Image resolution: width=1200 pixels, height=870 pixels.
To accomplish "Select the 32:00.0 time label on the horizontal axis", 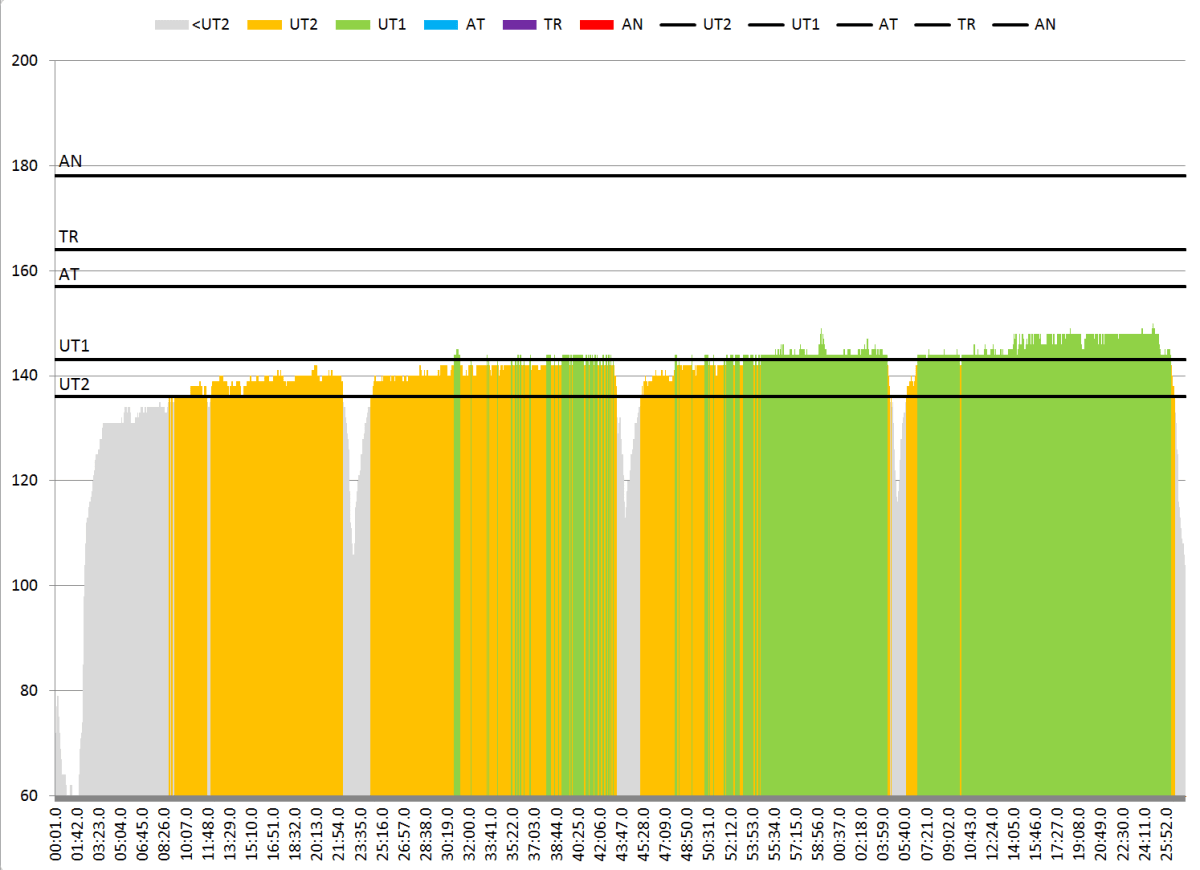I will click(468, 833).
